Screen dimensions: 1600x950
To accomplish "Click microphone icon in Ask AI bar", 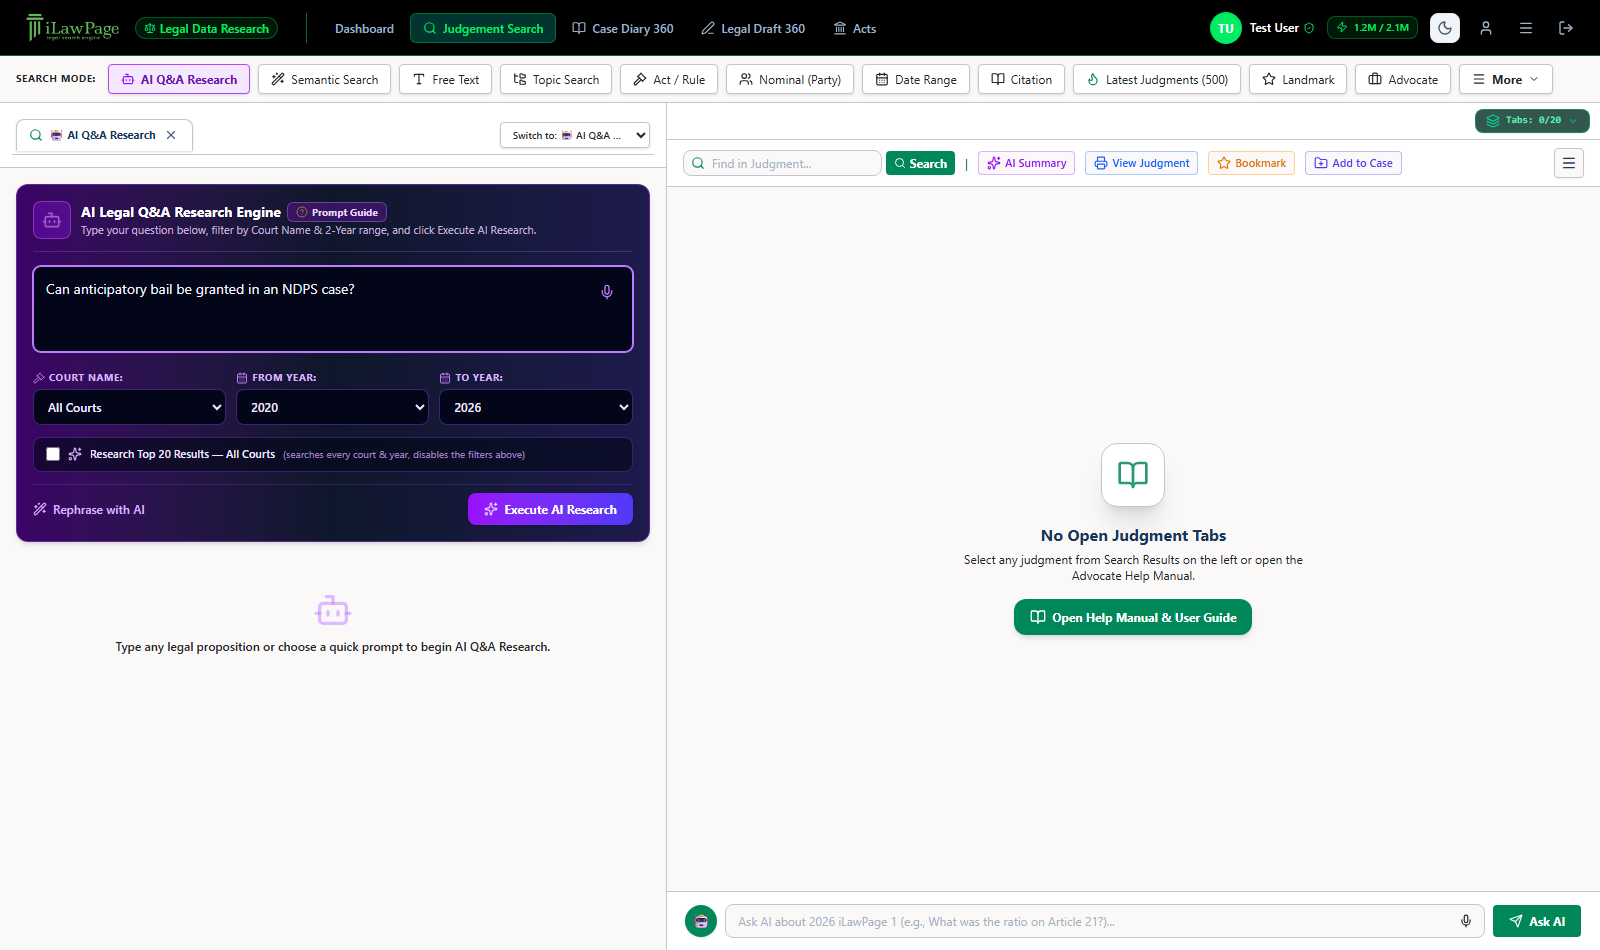I will coord(1466,921).
